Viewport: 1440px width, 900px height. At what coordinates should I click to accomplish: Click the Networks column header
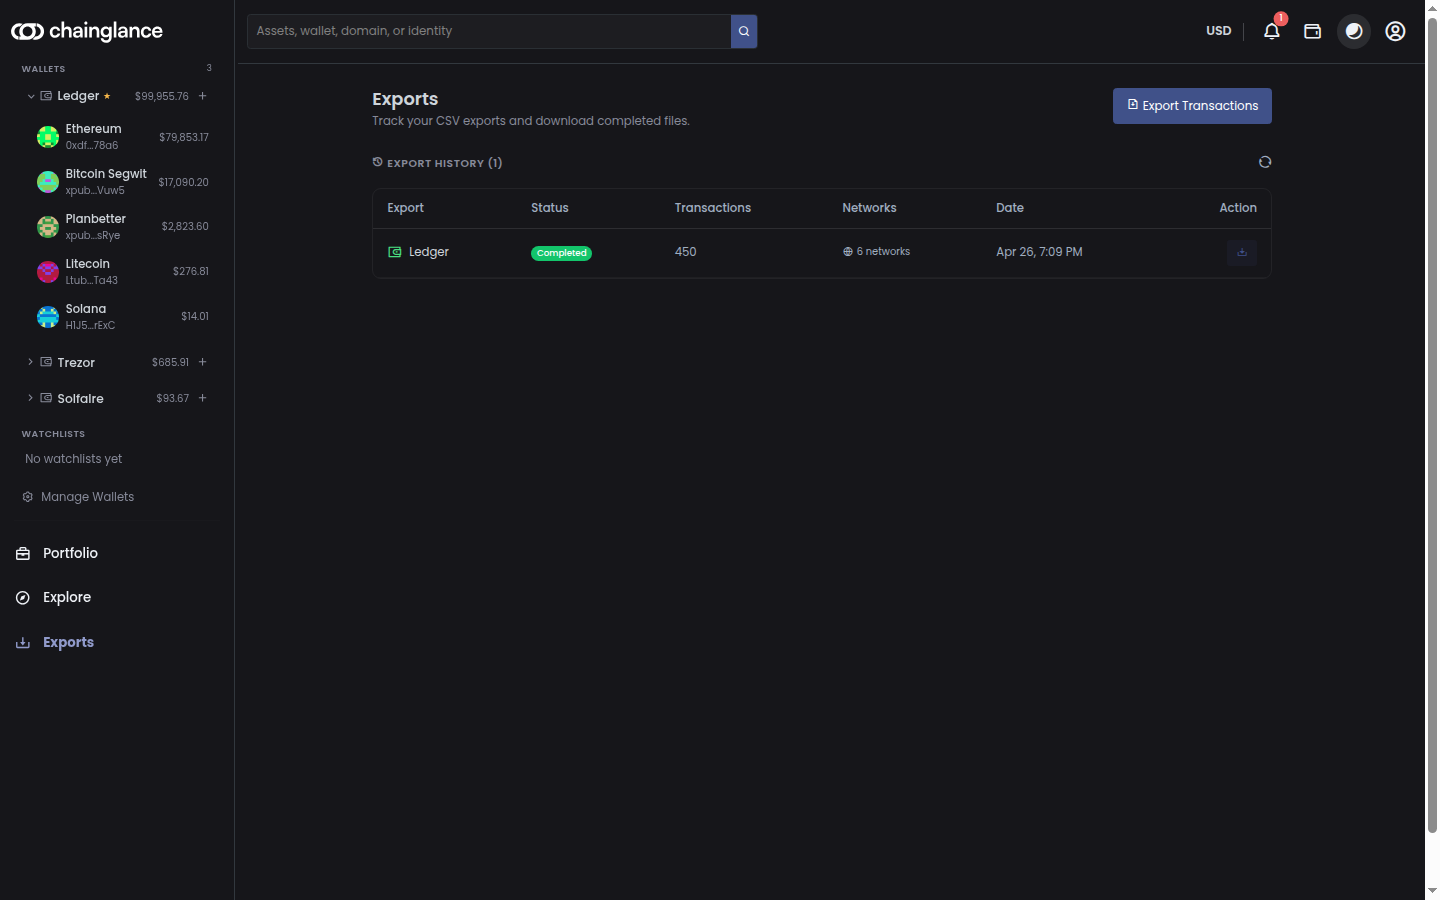tap(869, 208)
